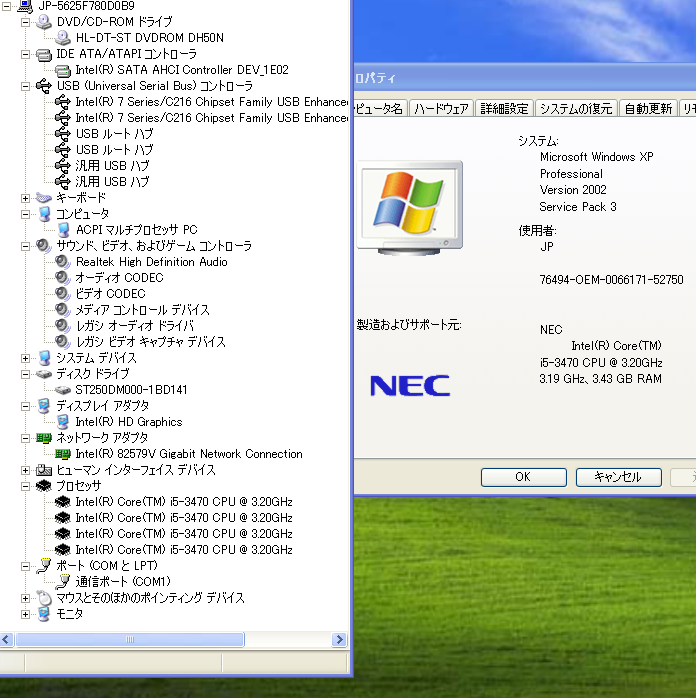Screen dimensions: 696x698
Task: Click the Intel SATA AHCI Controller icon
Action: point(63,70)
